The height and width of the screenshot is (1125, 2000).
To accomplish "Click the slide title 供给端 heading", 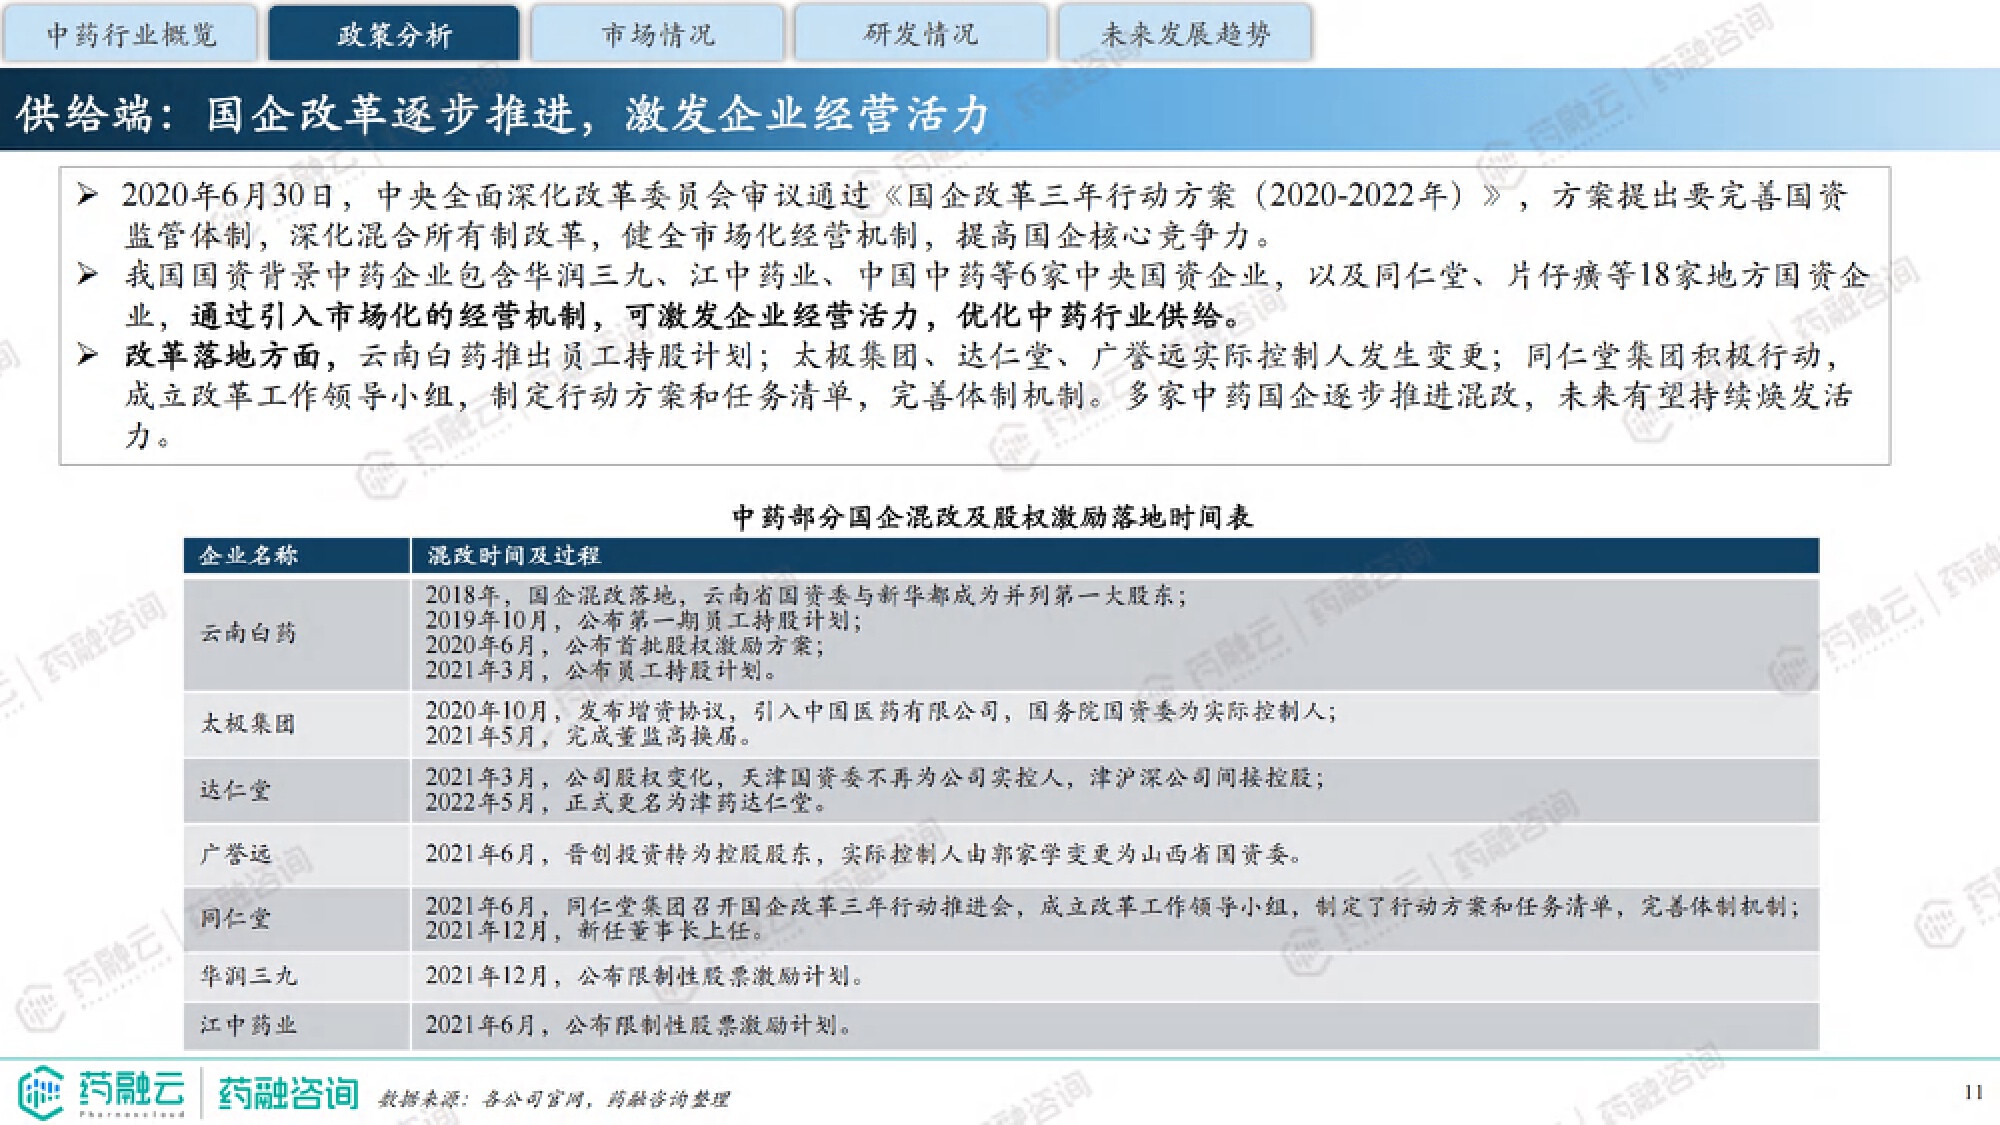I will 502,113.
